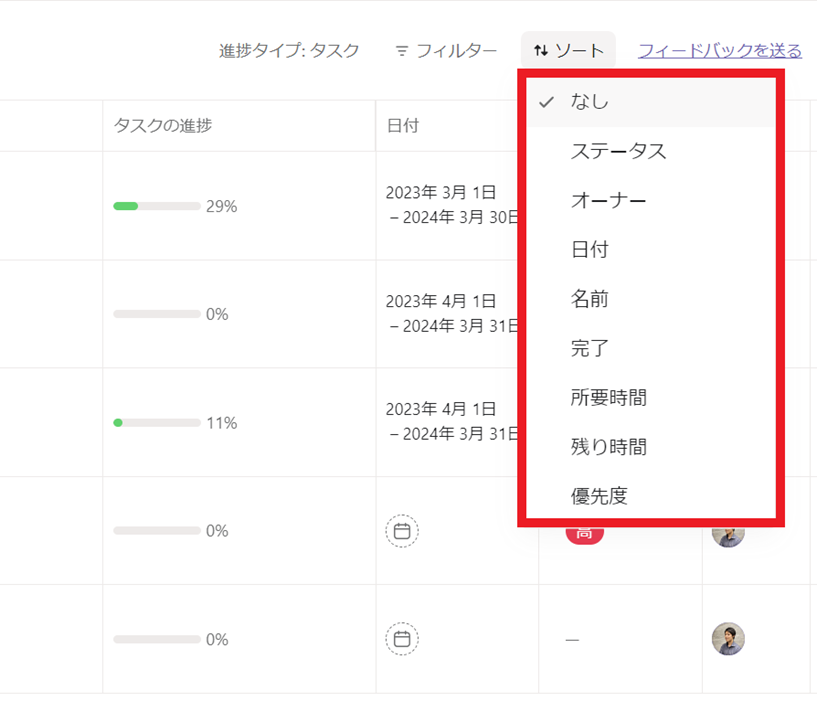Click the calendar icon in last row
Viewport: 817px width, 701px height.
402,638
